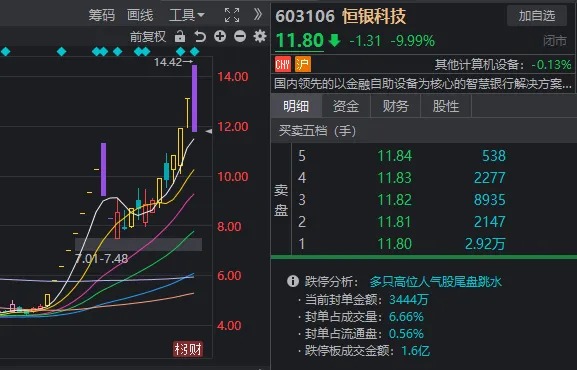Image resolution: width=577 pixels, height=370 pixels.
Task: Select sell level 3 price 11.82
Action: click(x=395, y=200)
